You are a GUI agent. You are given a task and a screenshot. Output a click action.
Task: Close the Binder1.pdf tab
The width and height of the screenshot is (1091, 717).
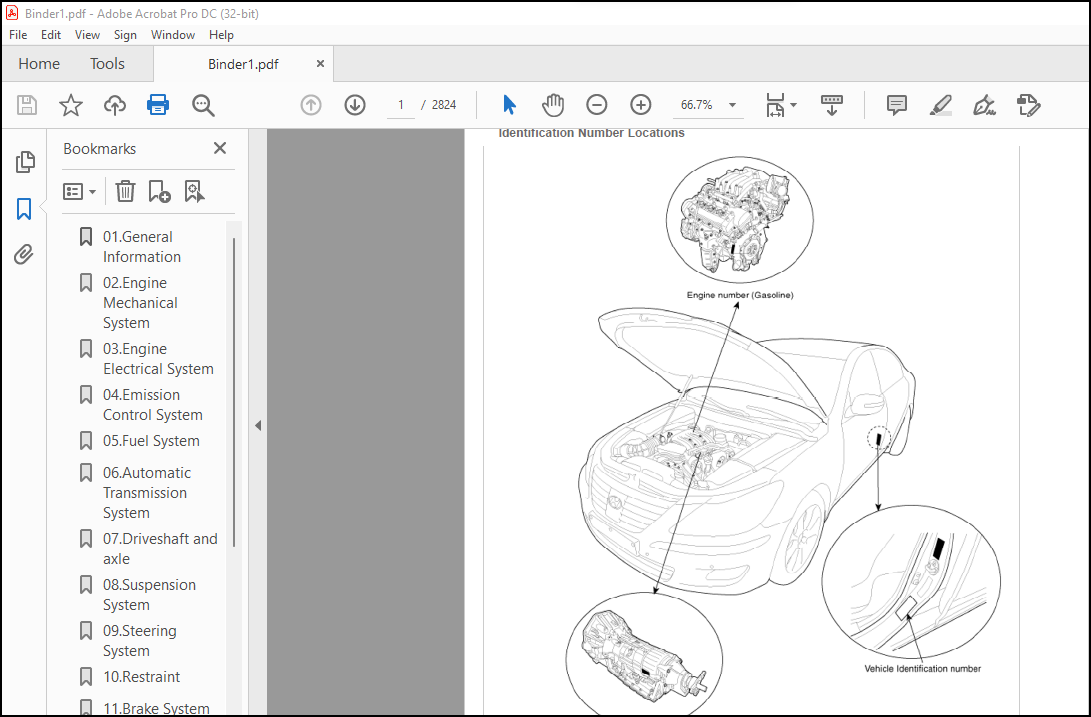point(320,63)
